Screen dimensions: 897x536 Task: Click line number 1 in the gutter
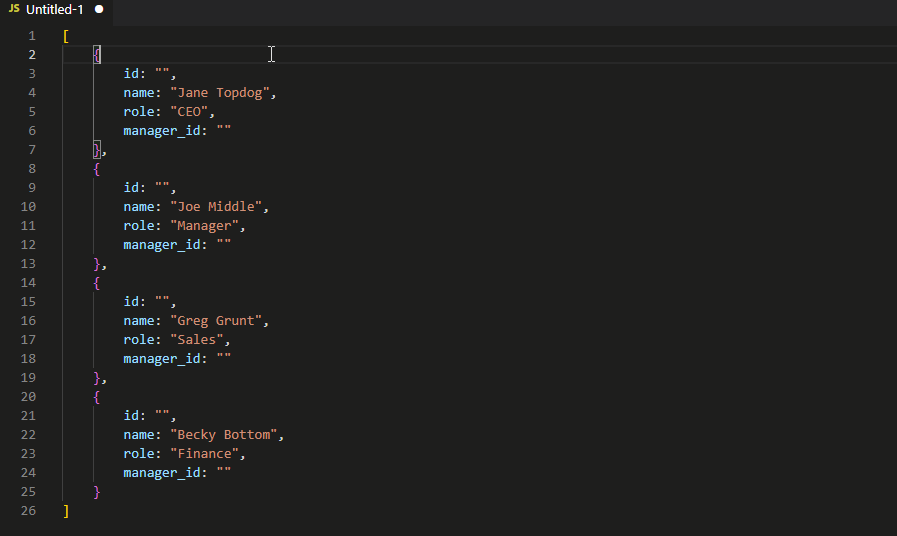[32, 35]
